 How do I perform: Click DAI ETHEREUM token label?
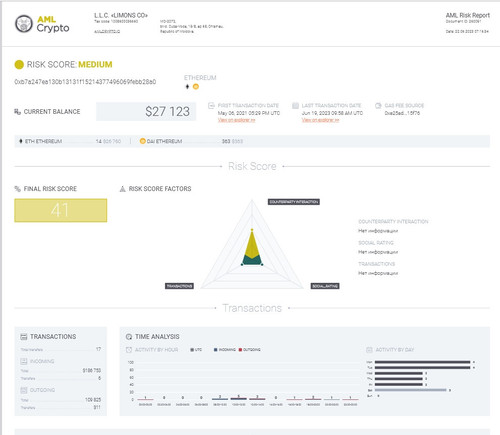click(164, 141)
